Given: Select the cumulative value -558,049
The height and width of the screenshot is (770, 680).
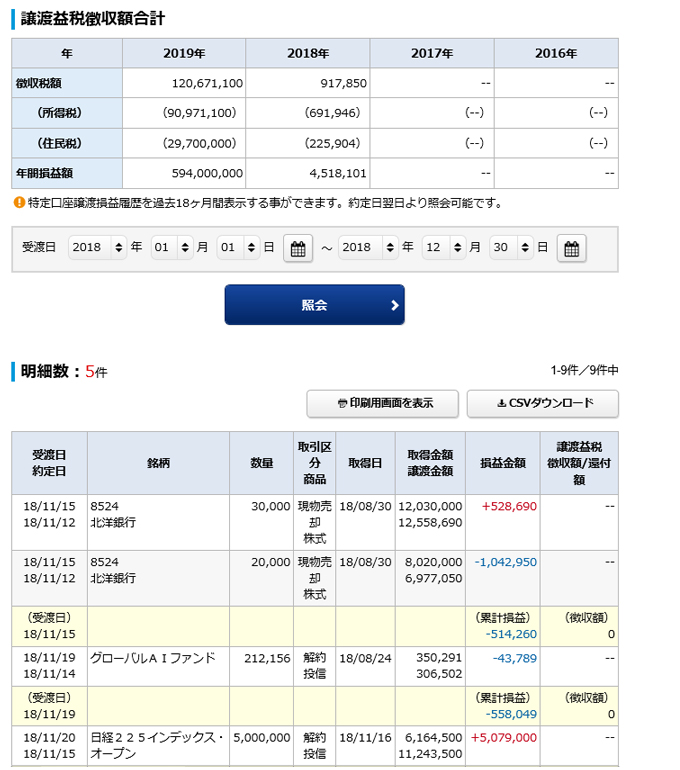Looking at the screenshot, I should tap(511, 715).
